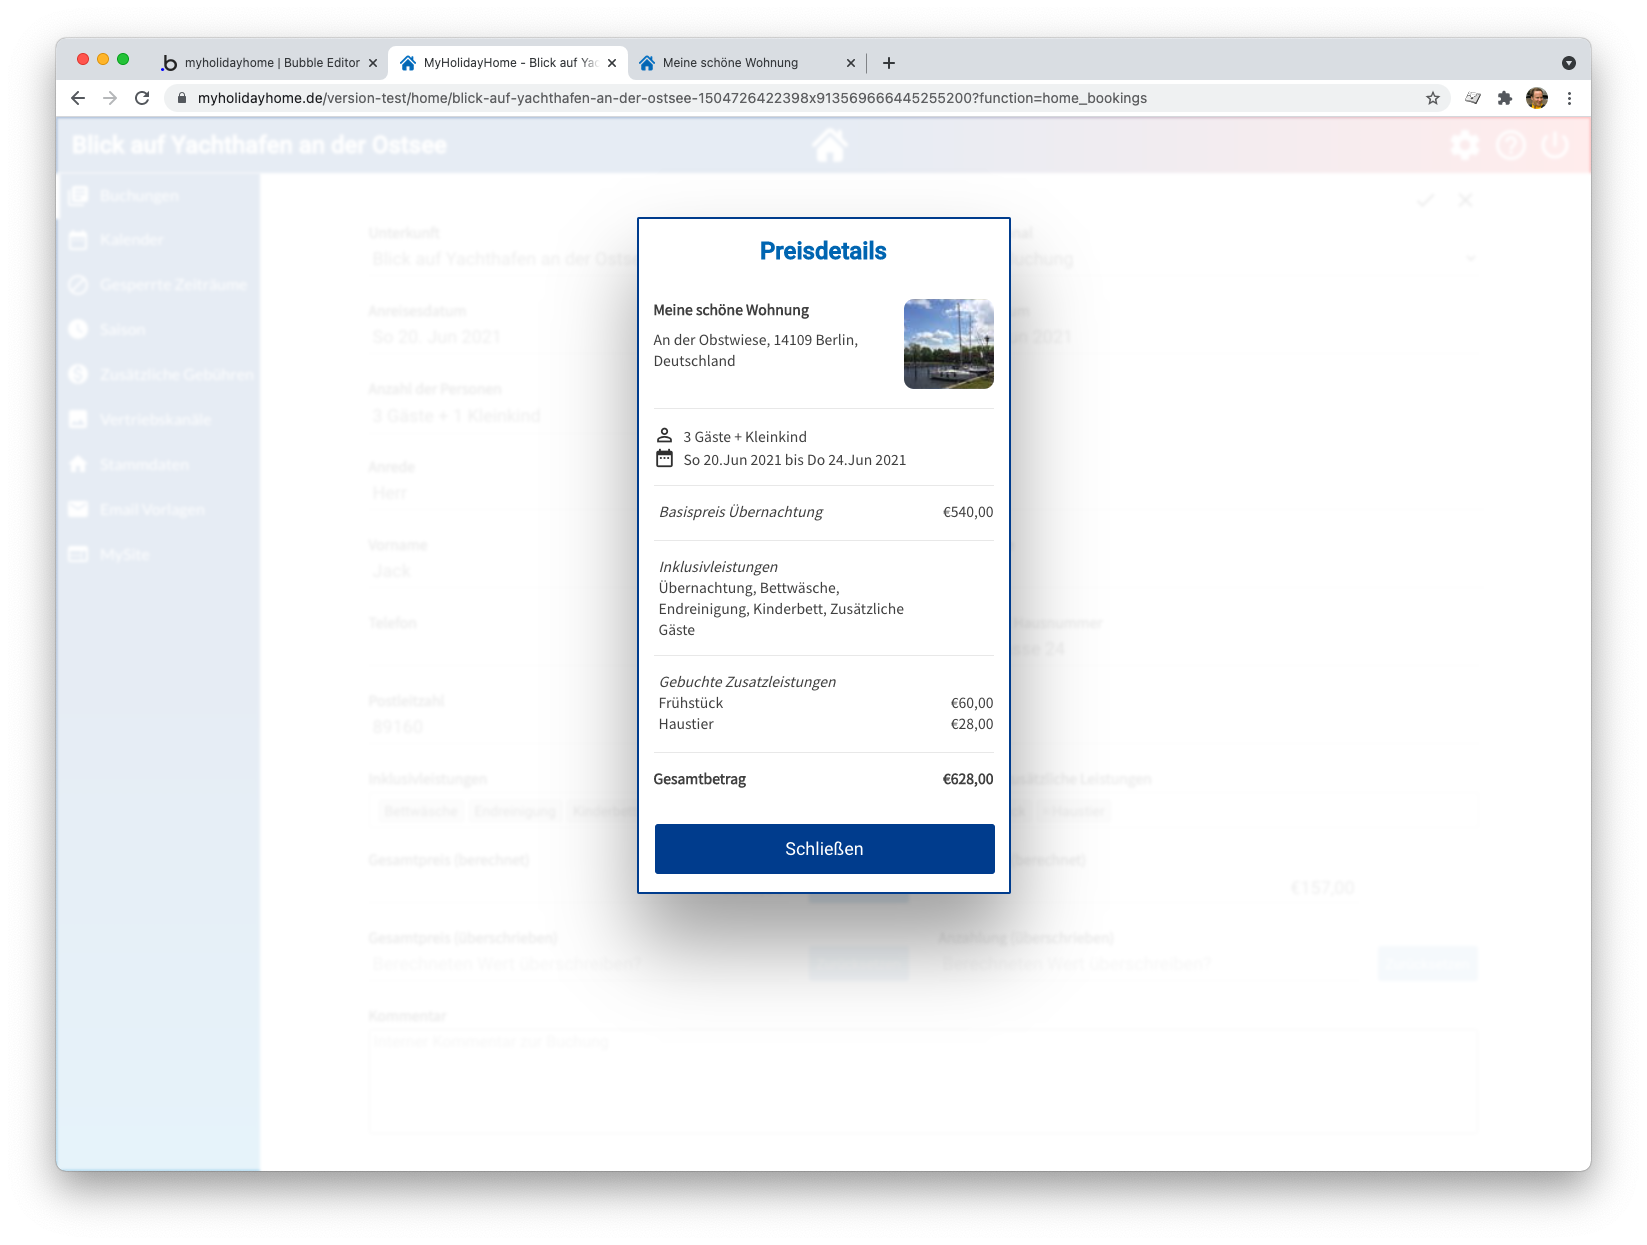Open a new browser tab
Viewport: 1647px width, 1245px height.
[888, 63]
